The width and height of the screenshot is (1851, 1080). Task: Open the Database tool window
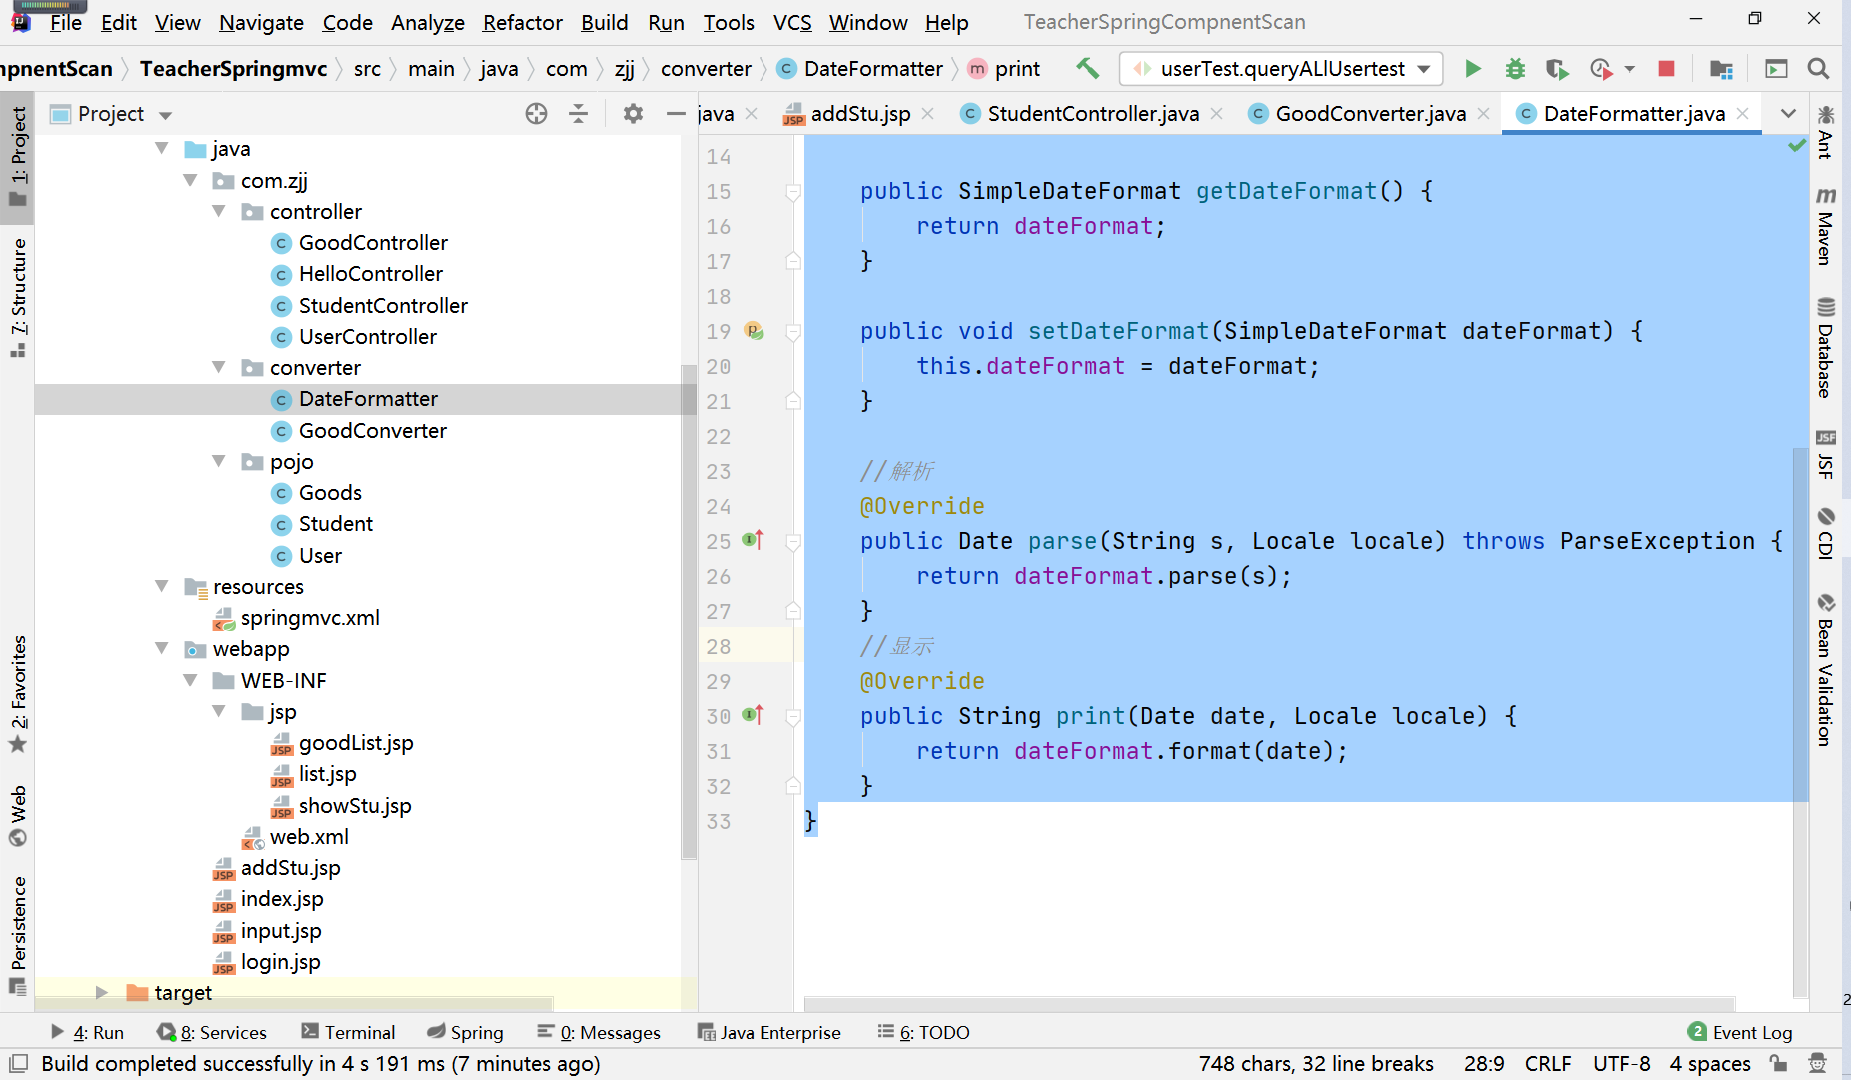point(1826,348)
